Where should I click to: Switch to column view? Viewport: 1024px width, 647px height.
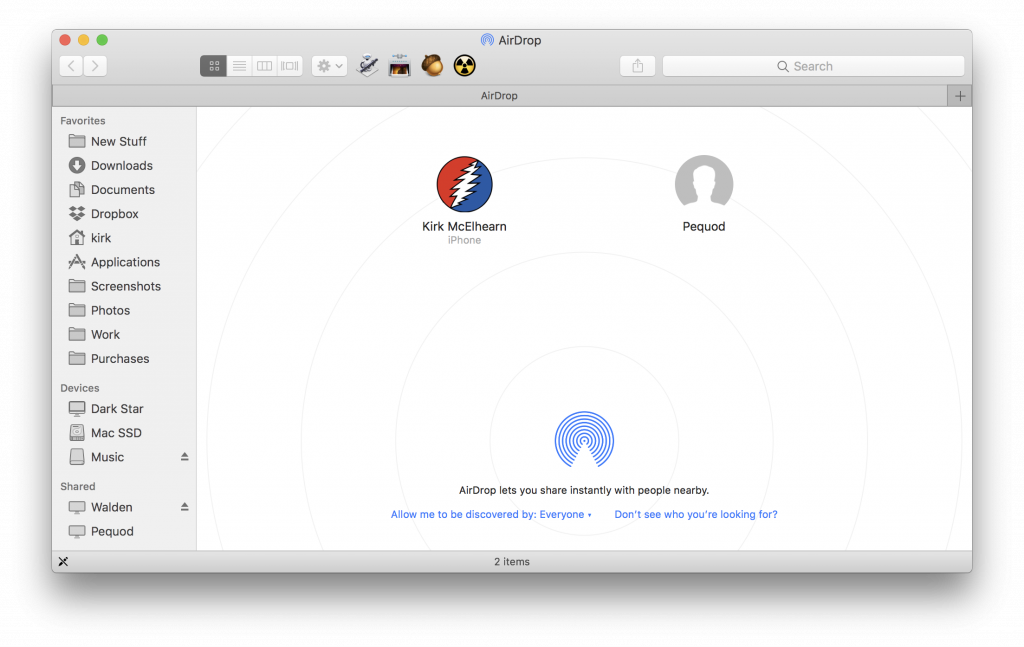point(264,65)
